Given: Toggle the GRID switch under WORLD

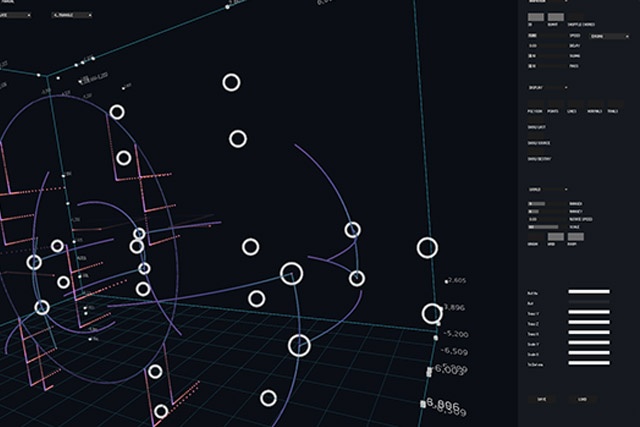Looking at the screenshot, I should 556,237.
